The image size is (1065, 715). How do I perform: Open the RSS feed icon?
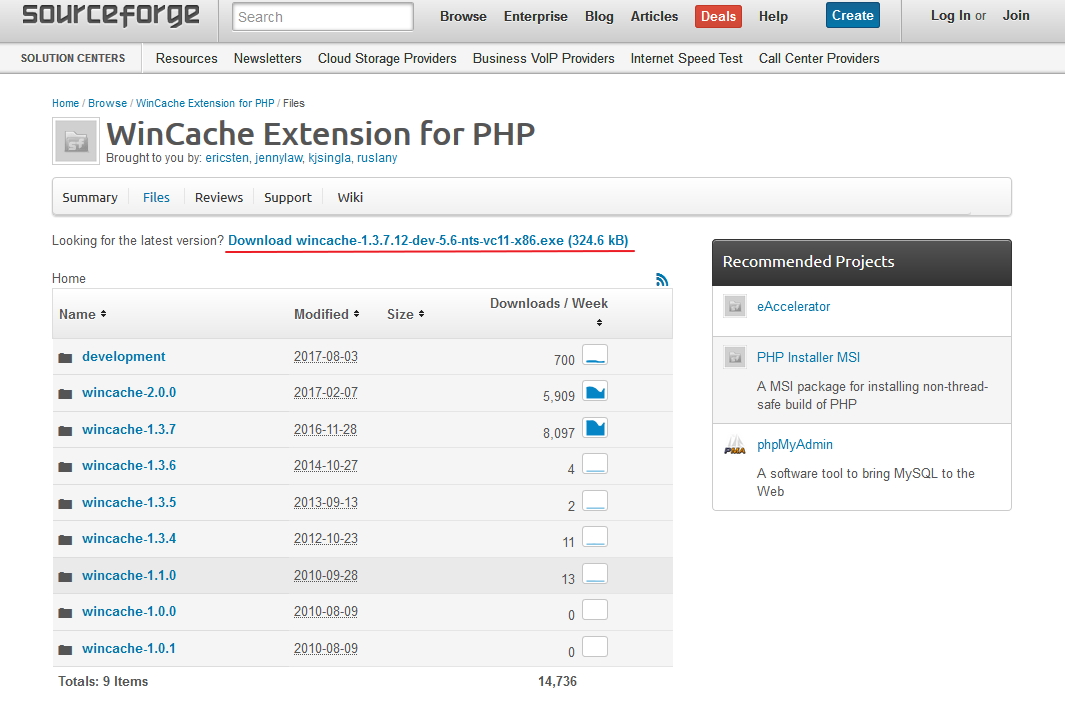point(662,279)
